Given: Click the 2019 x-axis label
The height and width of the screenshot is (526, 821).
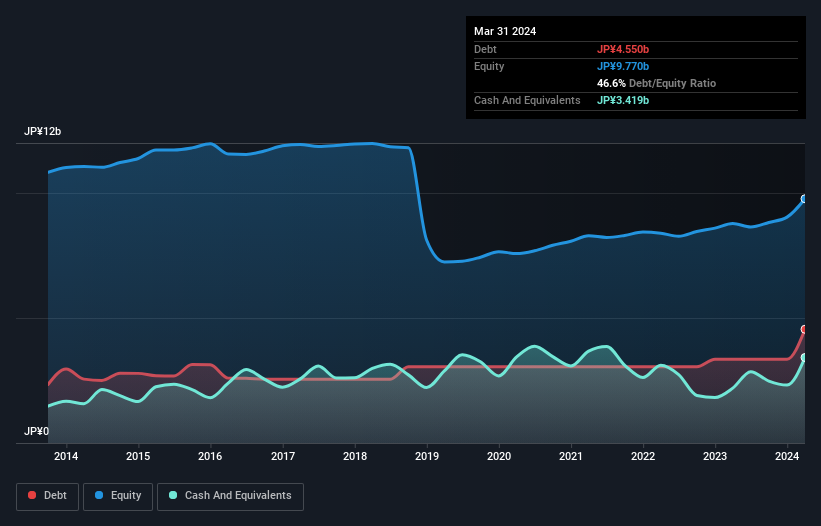Looking at the screenshot, I should [x=427, y=456].
